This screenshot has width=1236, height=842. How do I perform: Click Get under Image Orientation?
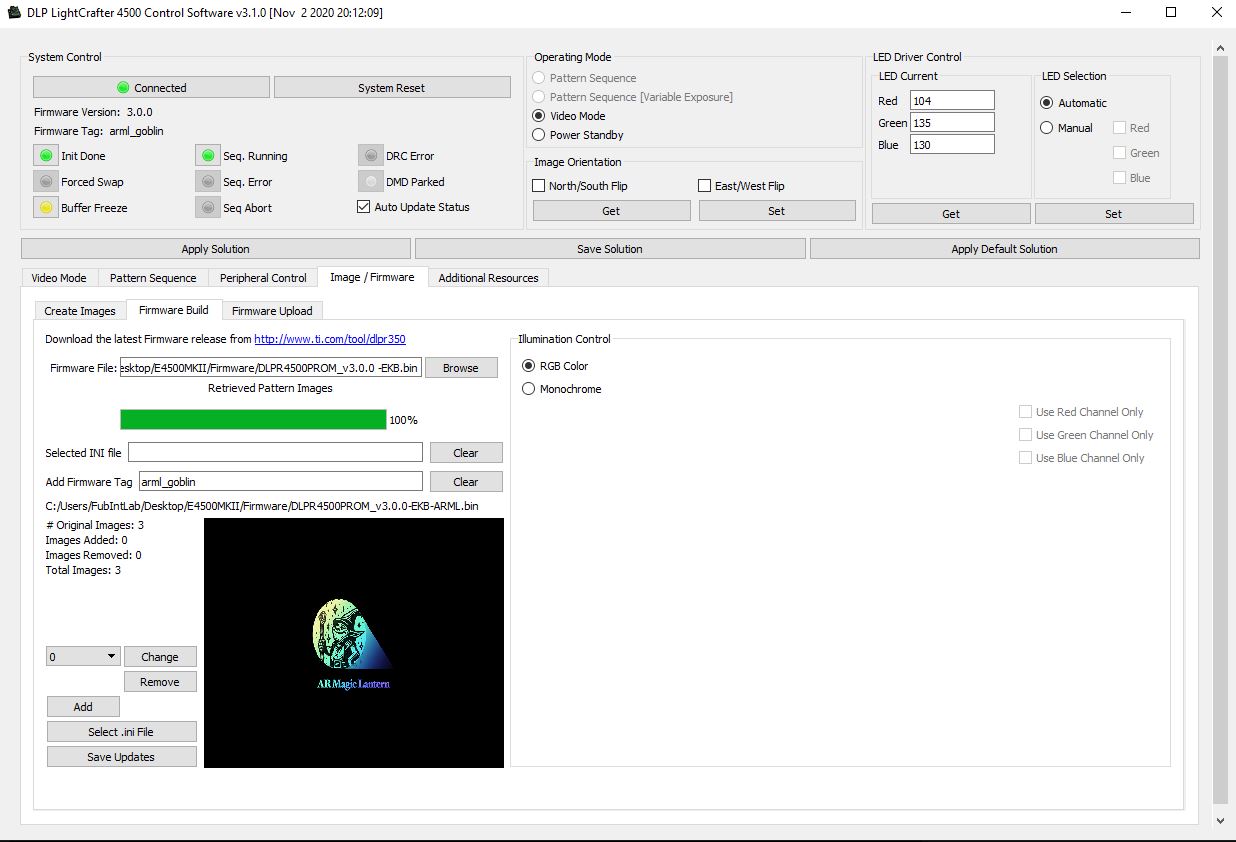click(x=611, y=211)
